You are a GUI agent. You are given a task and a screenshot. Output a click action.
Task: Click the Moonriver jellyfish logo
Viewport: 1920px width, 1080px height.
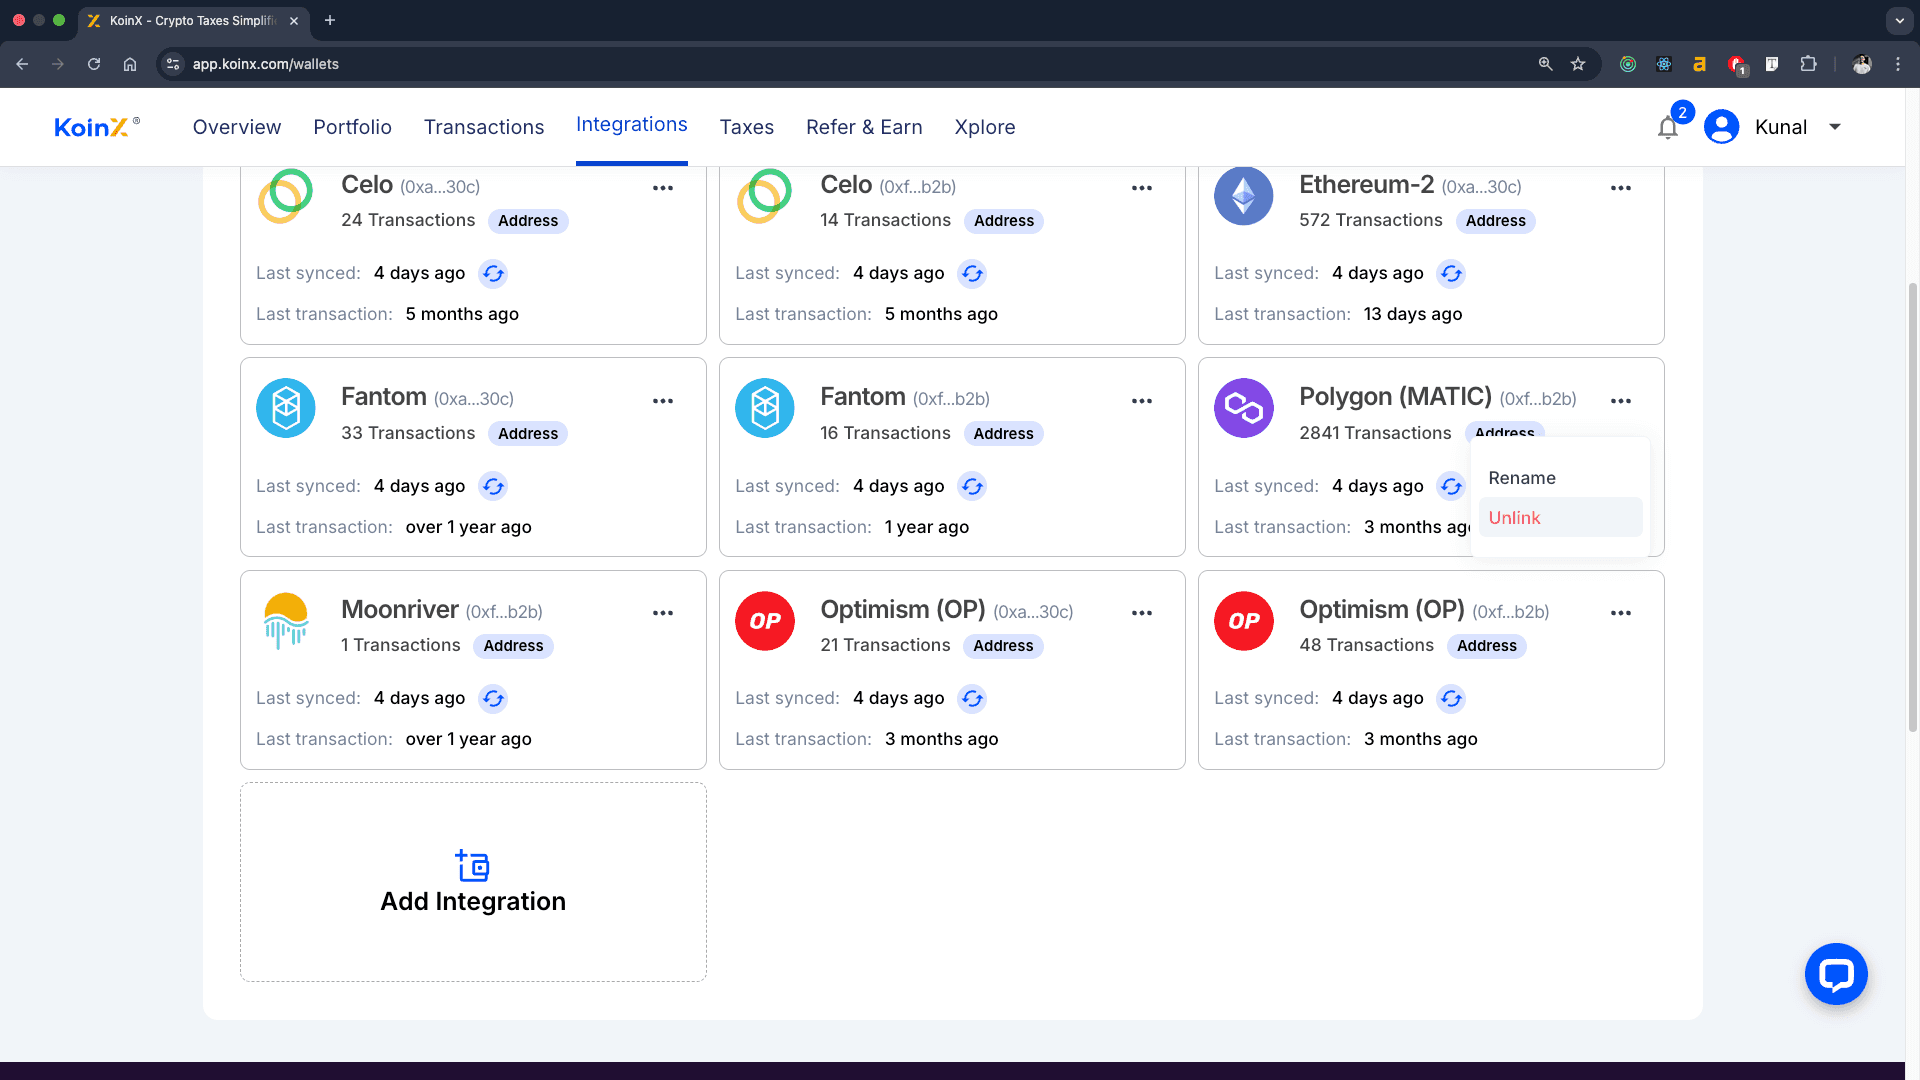click(286, 621)
